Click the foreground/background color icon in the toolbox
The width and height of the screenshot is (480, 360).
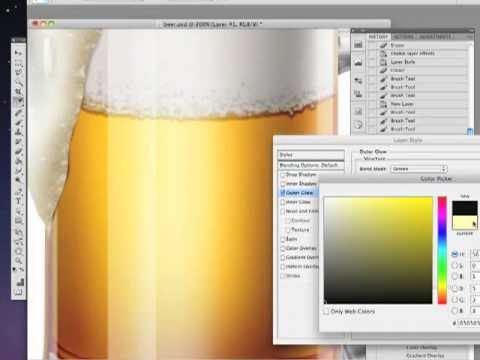pyautogui.click(x=19, y=283)
